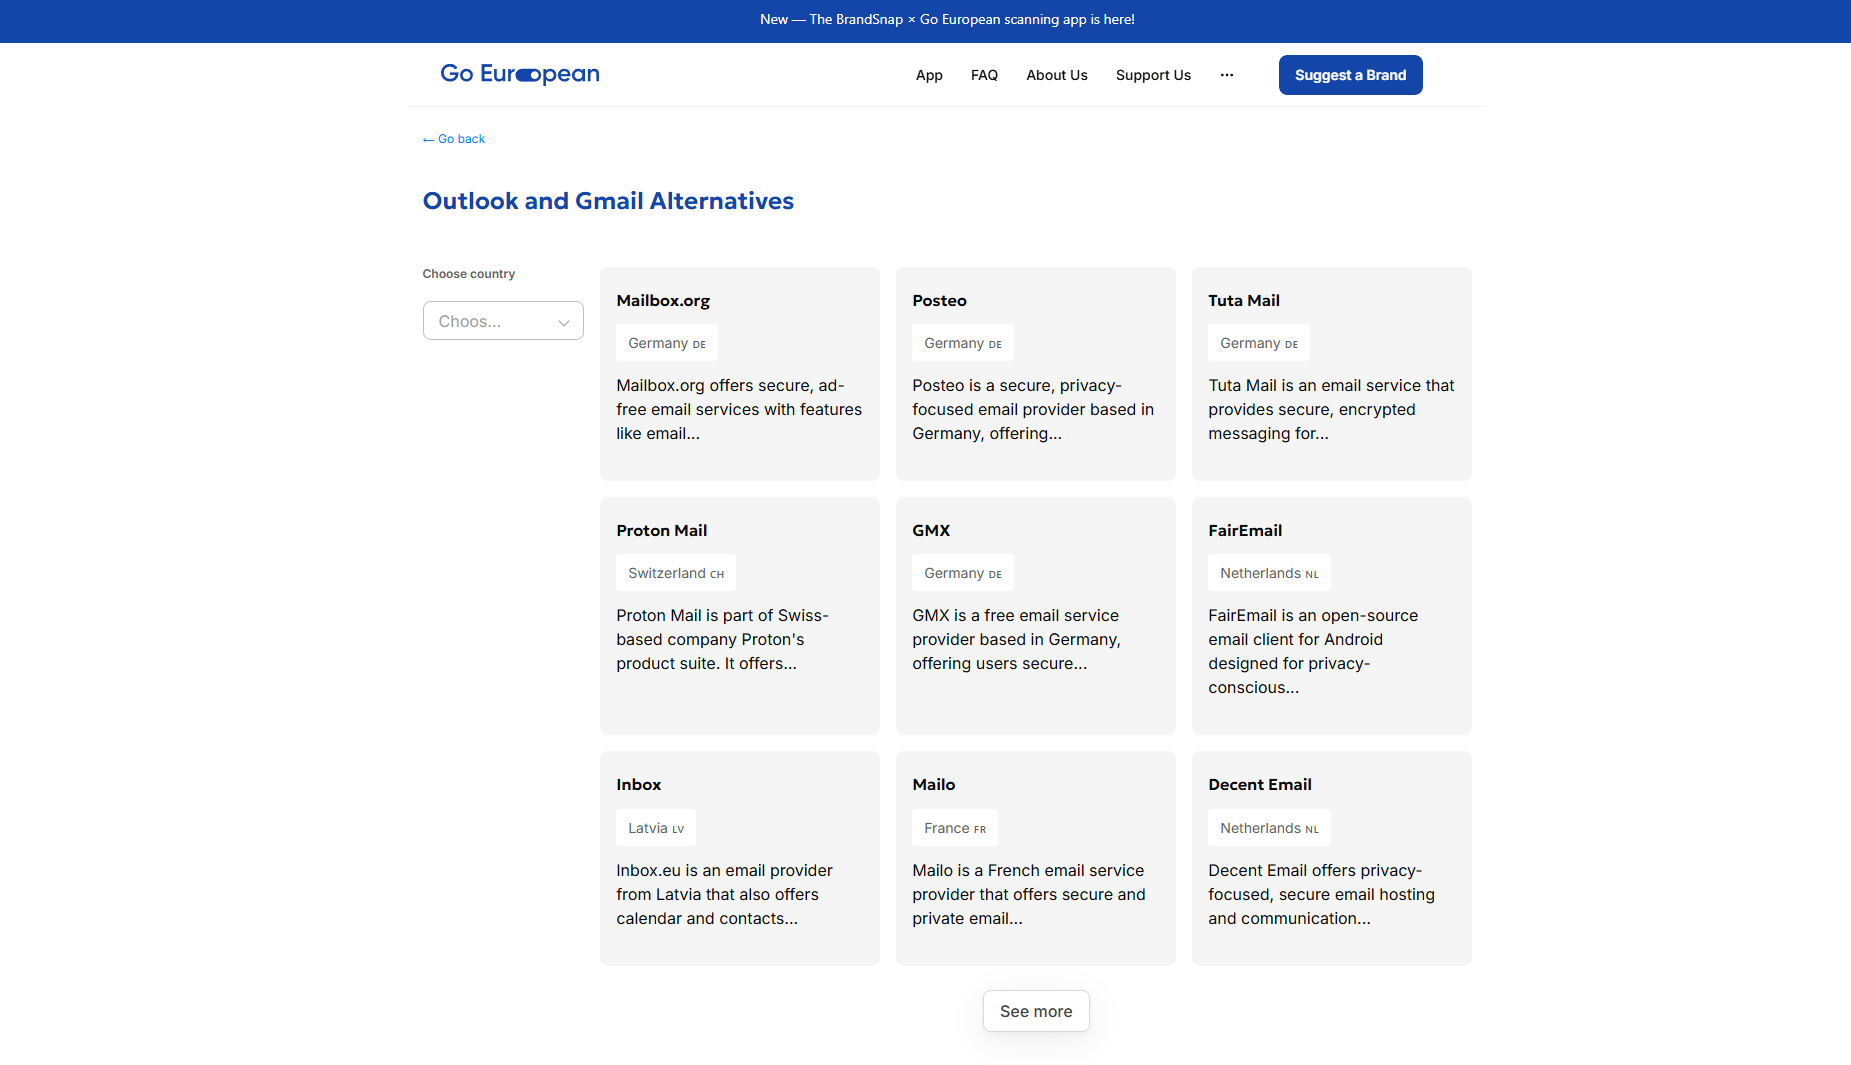The image size is (1851, 1065).
Task: Open the GMX card title
Action: [x=931, y=530]
